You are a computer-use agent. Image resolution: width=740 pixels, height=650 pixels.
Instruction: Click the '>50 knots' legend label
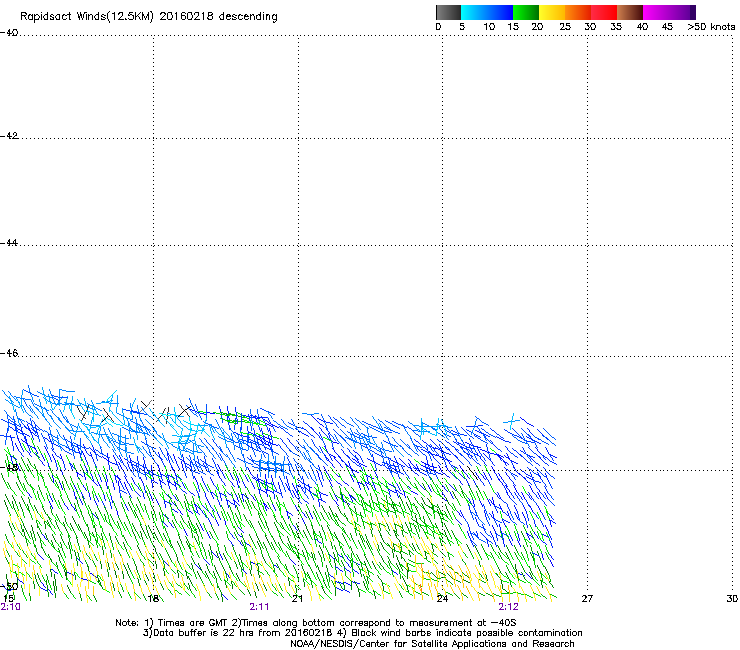coord(711,27)
